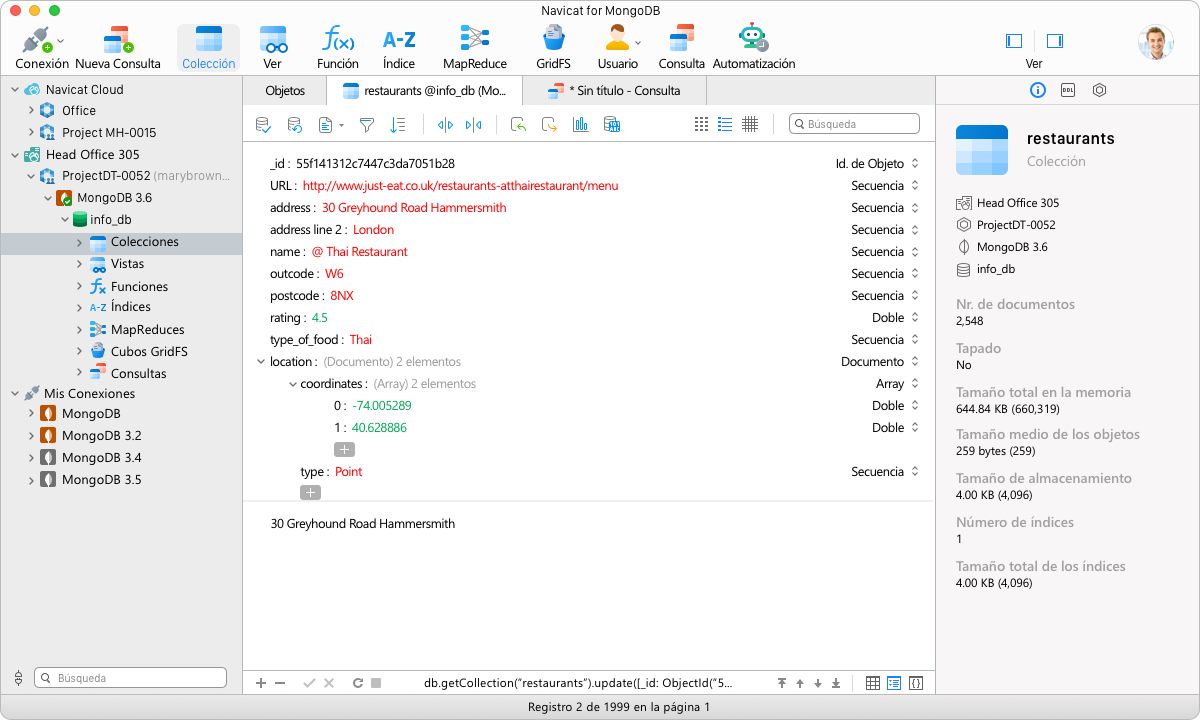Click the GridFS toolbar icon
Image resolution: width=1200 pixels, height=720 pixels.
553,47
